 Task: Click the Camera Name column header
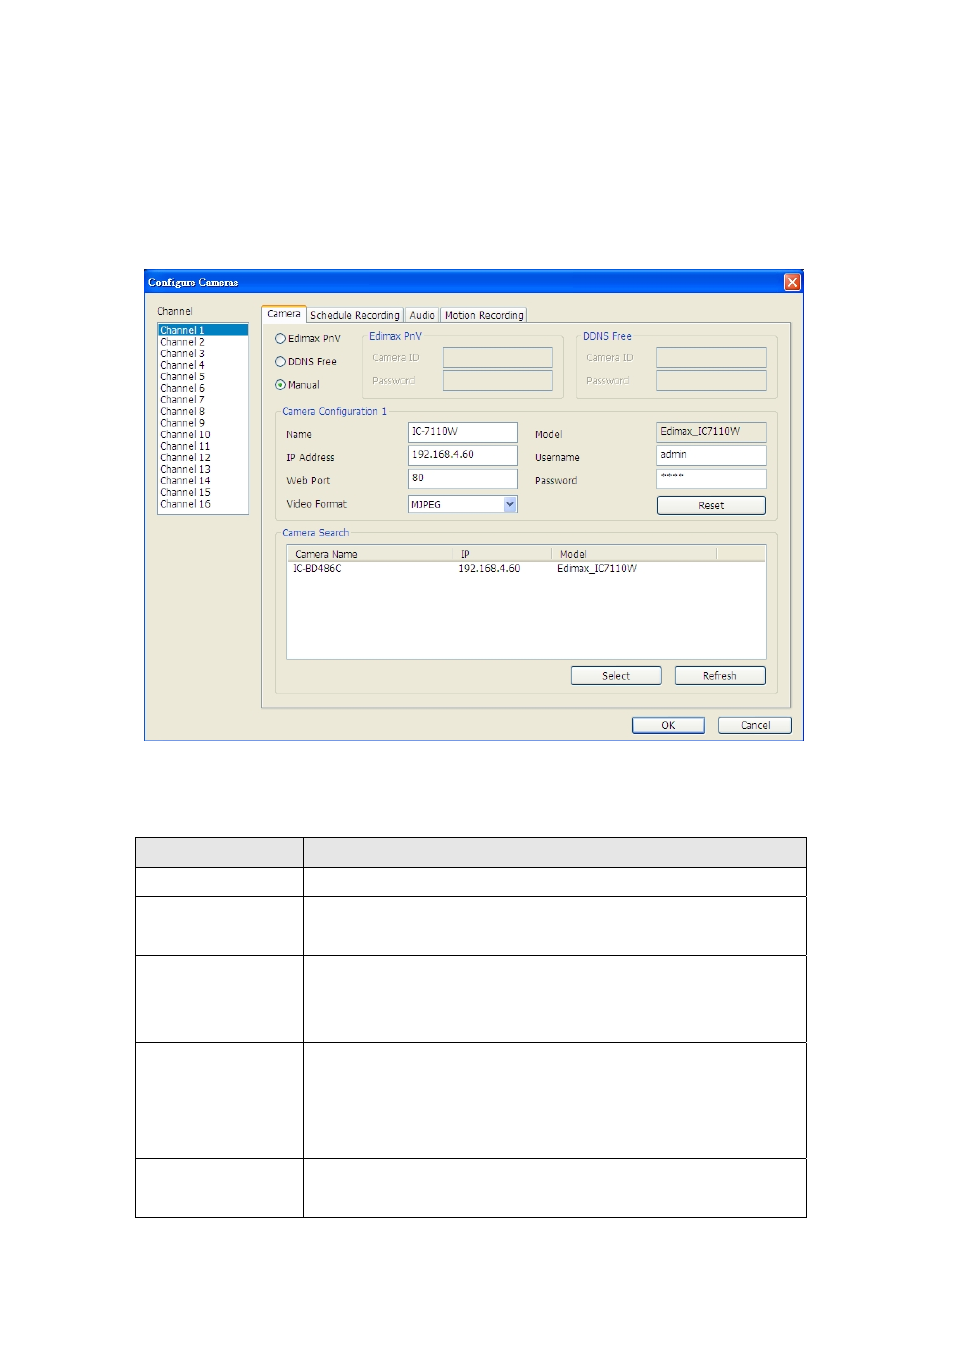coord(369,554)
